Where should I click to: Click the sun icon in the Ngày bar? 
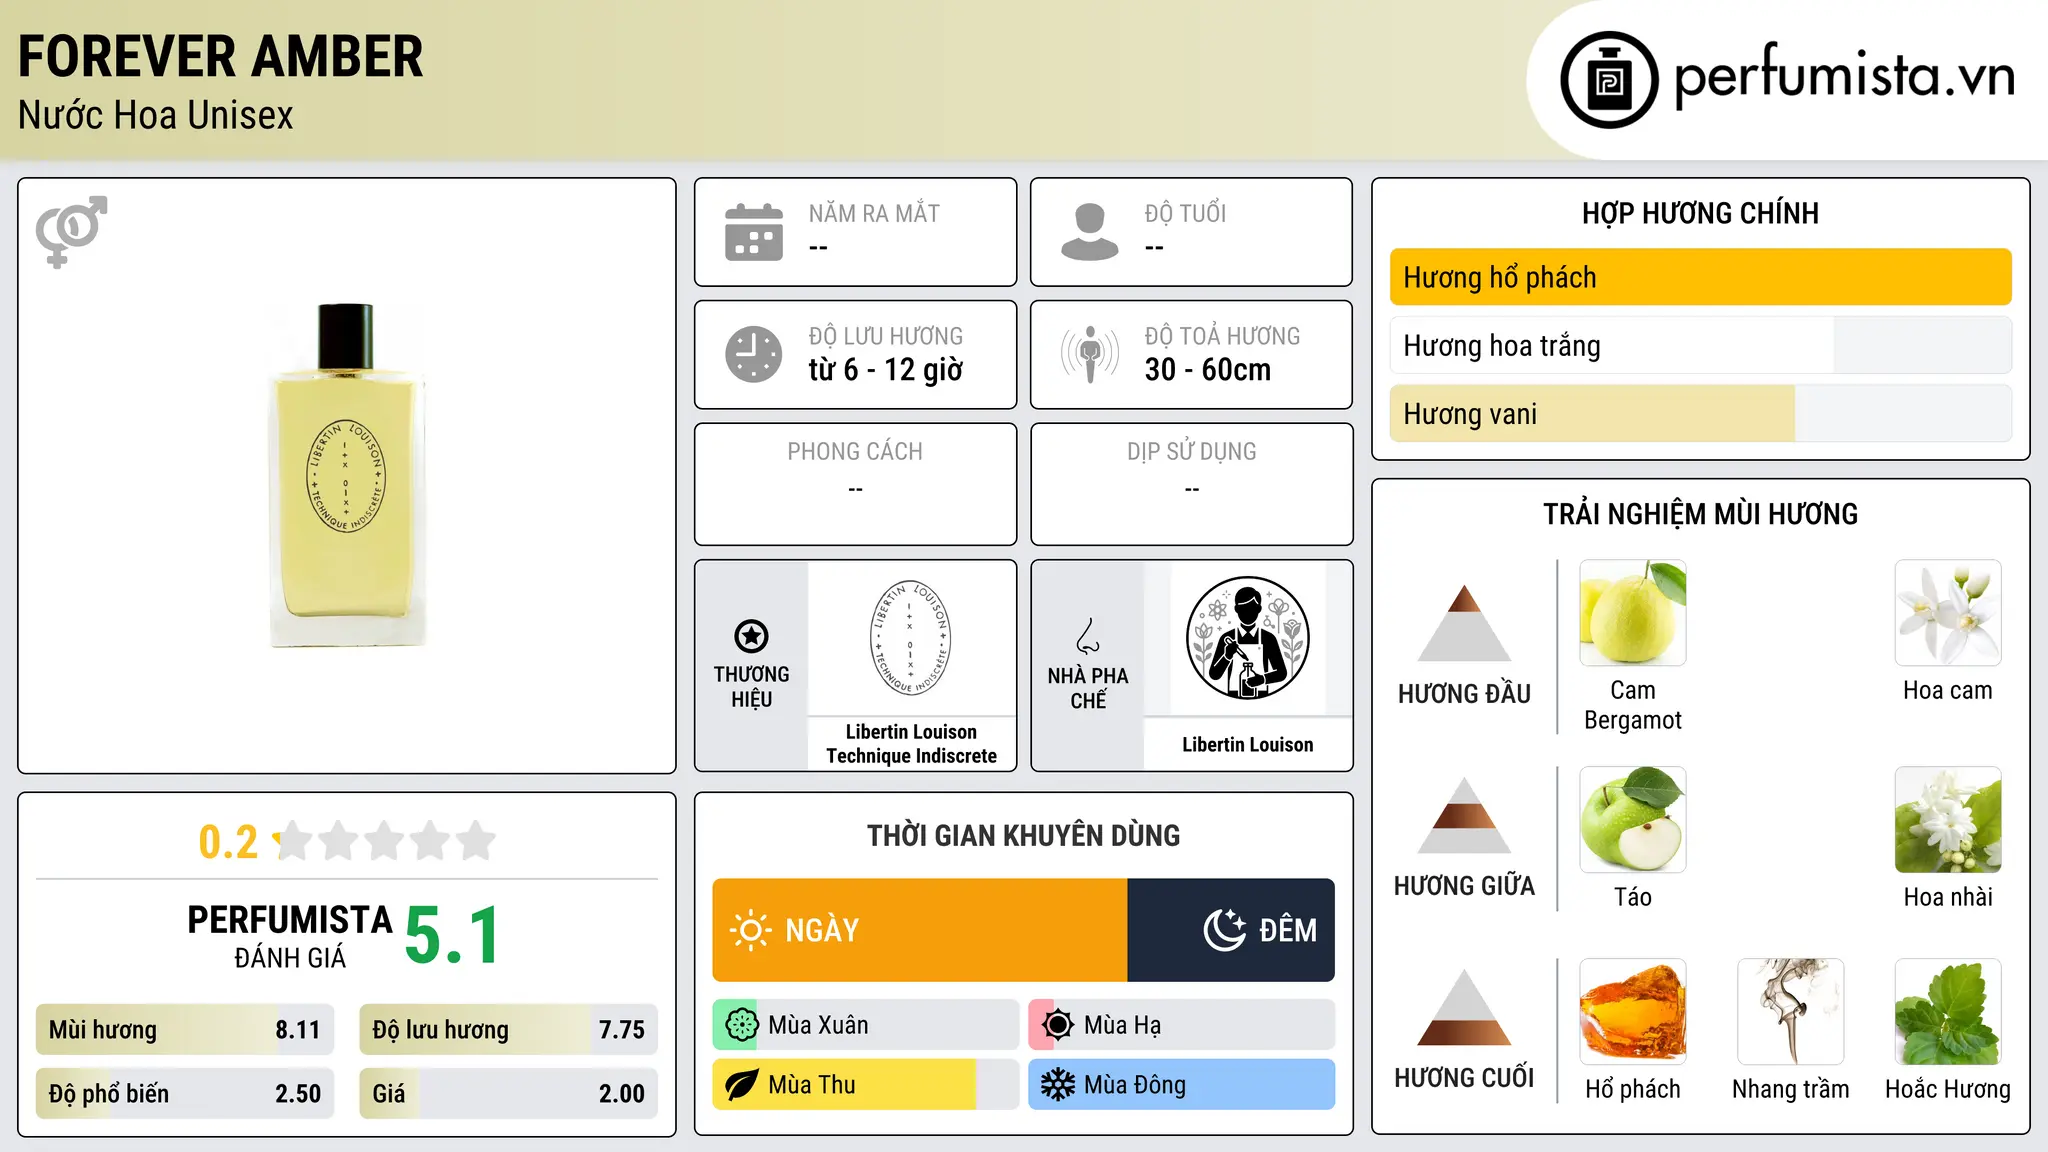click(750, 930)
